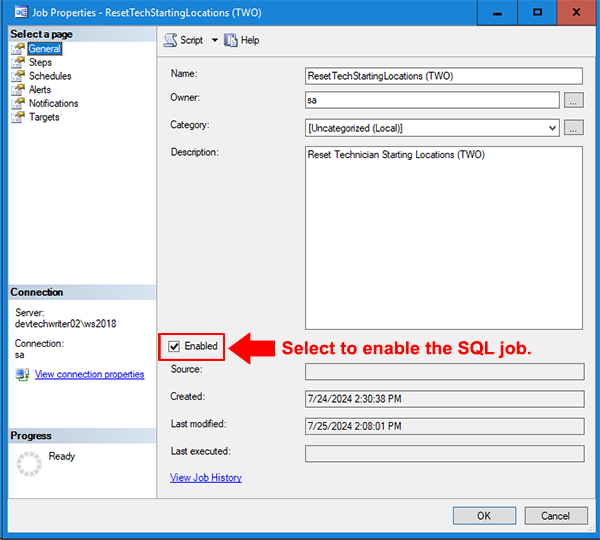The image size is (600, 540).
Task: Click inside the Description text box
Action: tap(443, 238)
